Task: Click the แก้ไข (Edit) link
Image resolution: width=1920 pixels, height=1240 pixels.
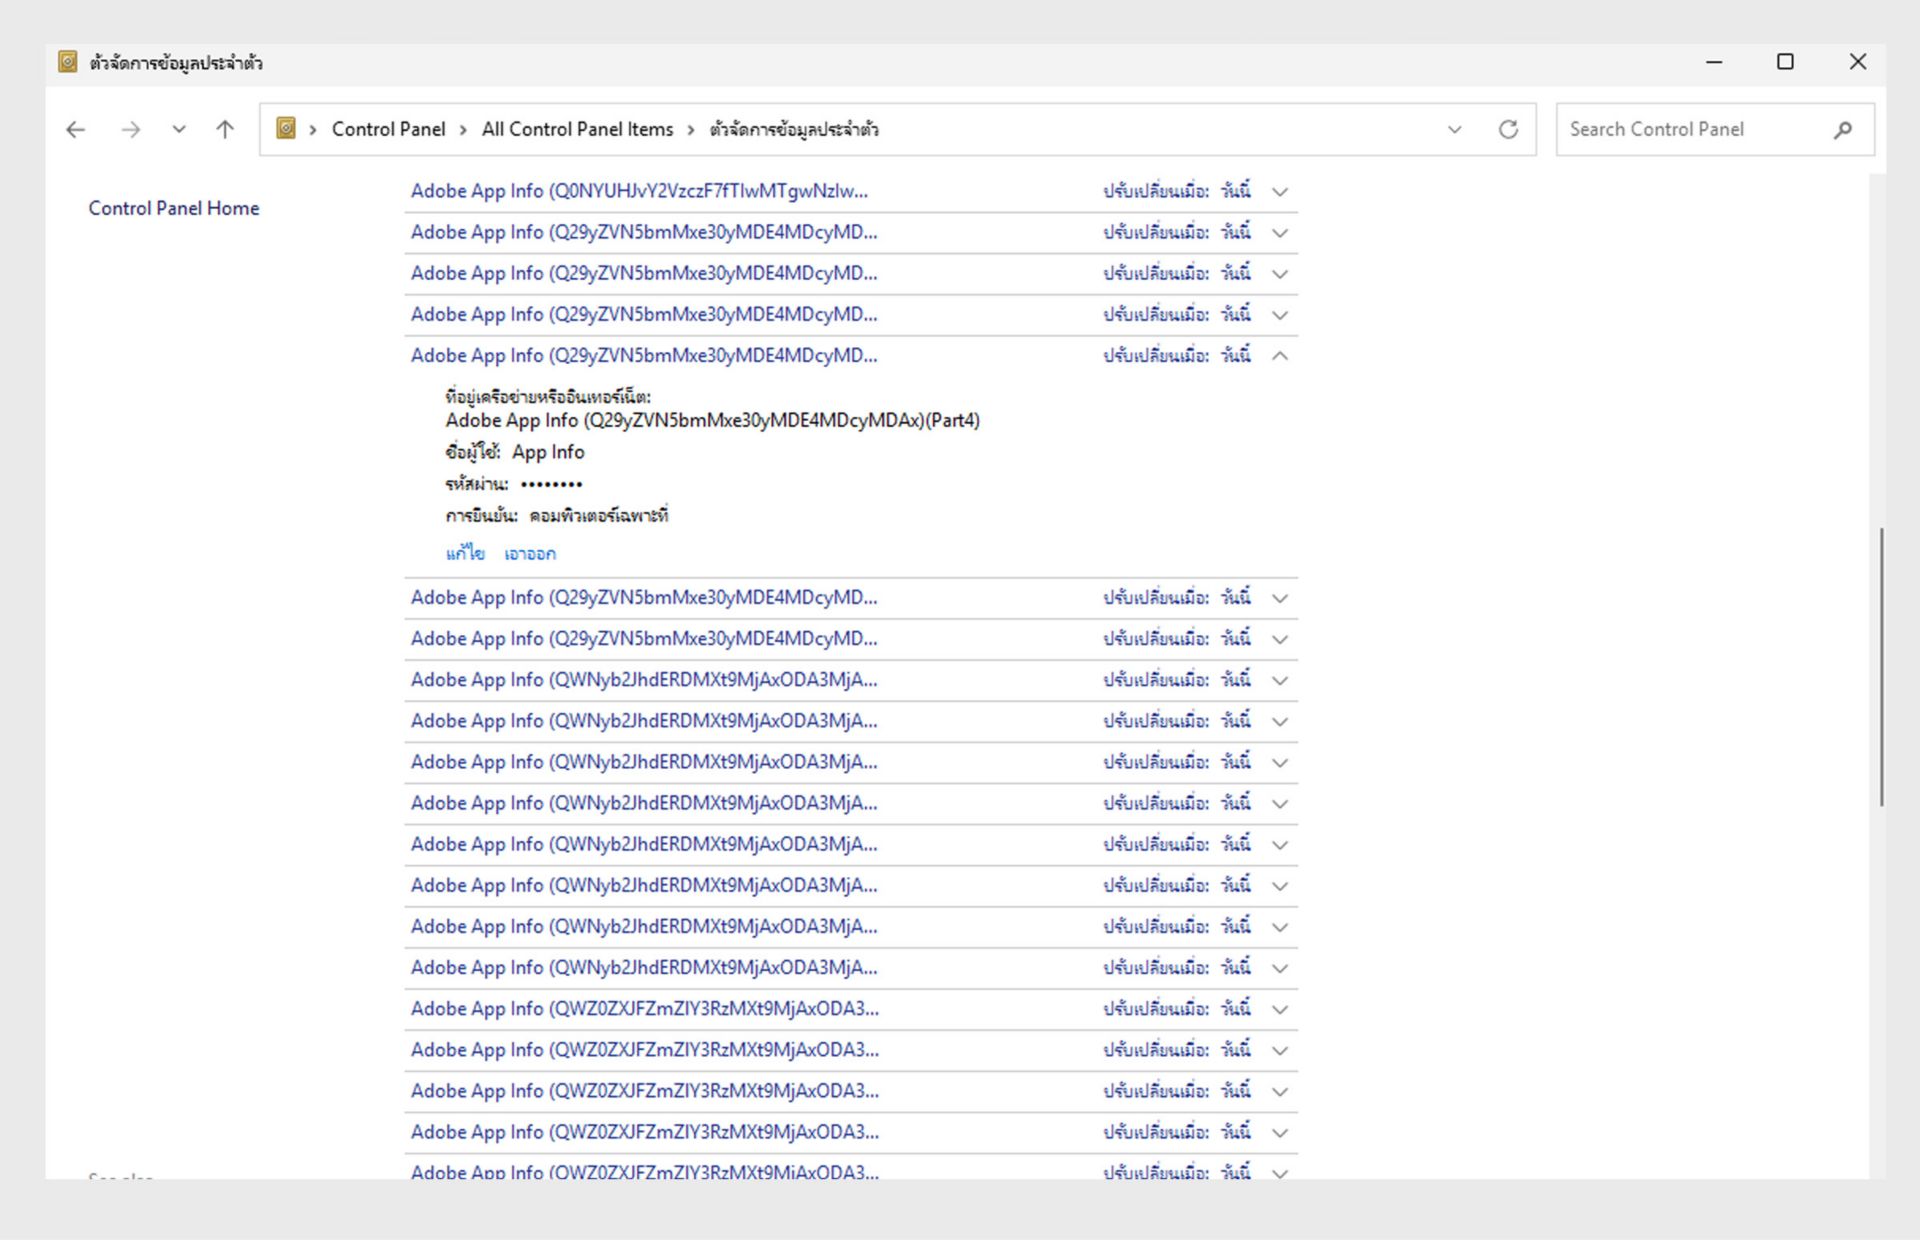Action: 465,553
